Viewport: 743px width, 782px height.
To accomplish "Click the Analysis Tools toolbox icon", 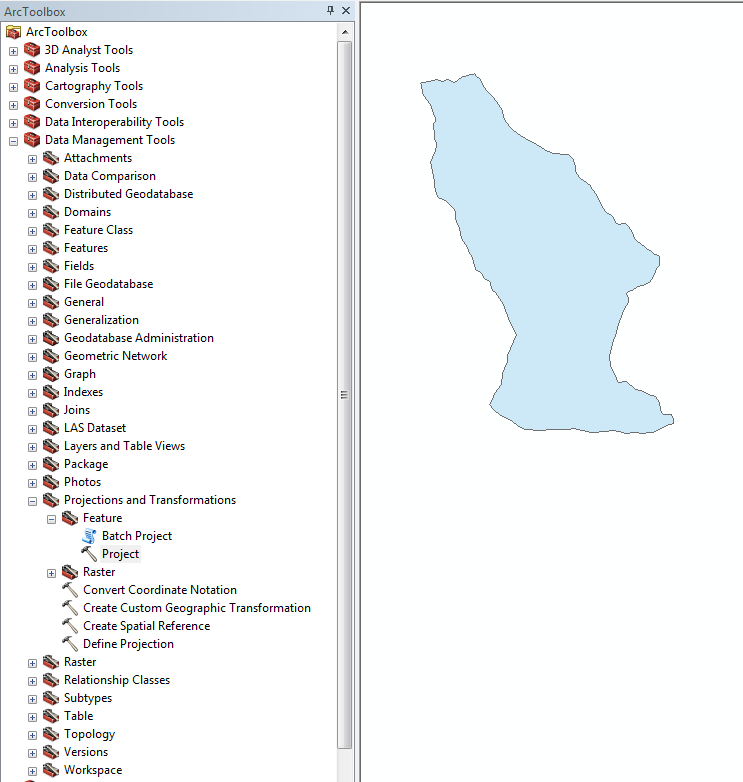I will (32, 68).
